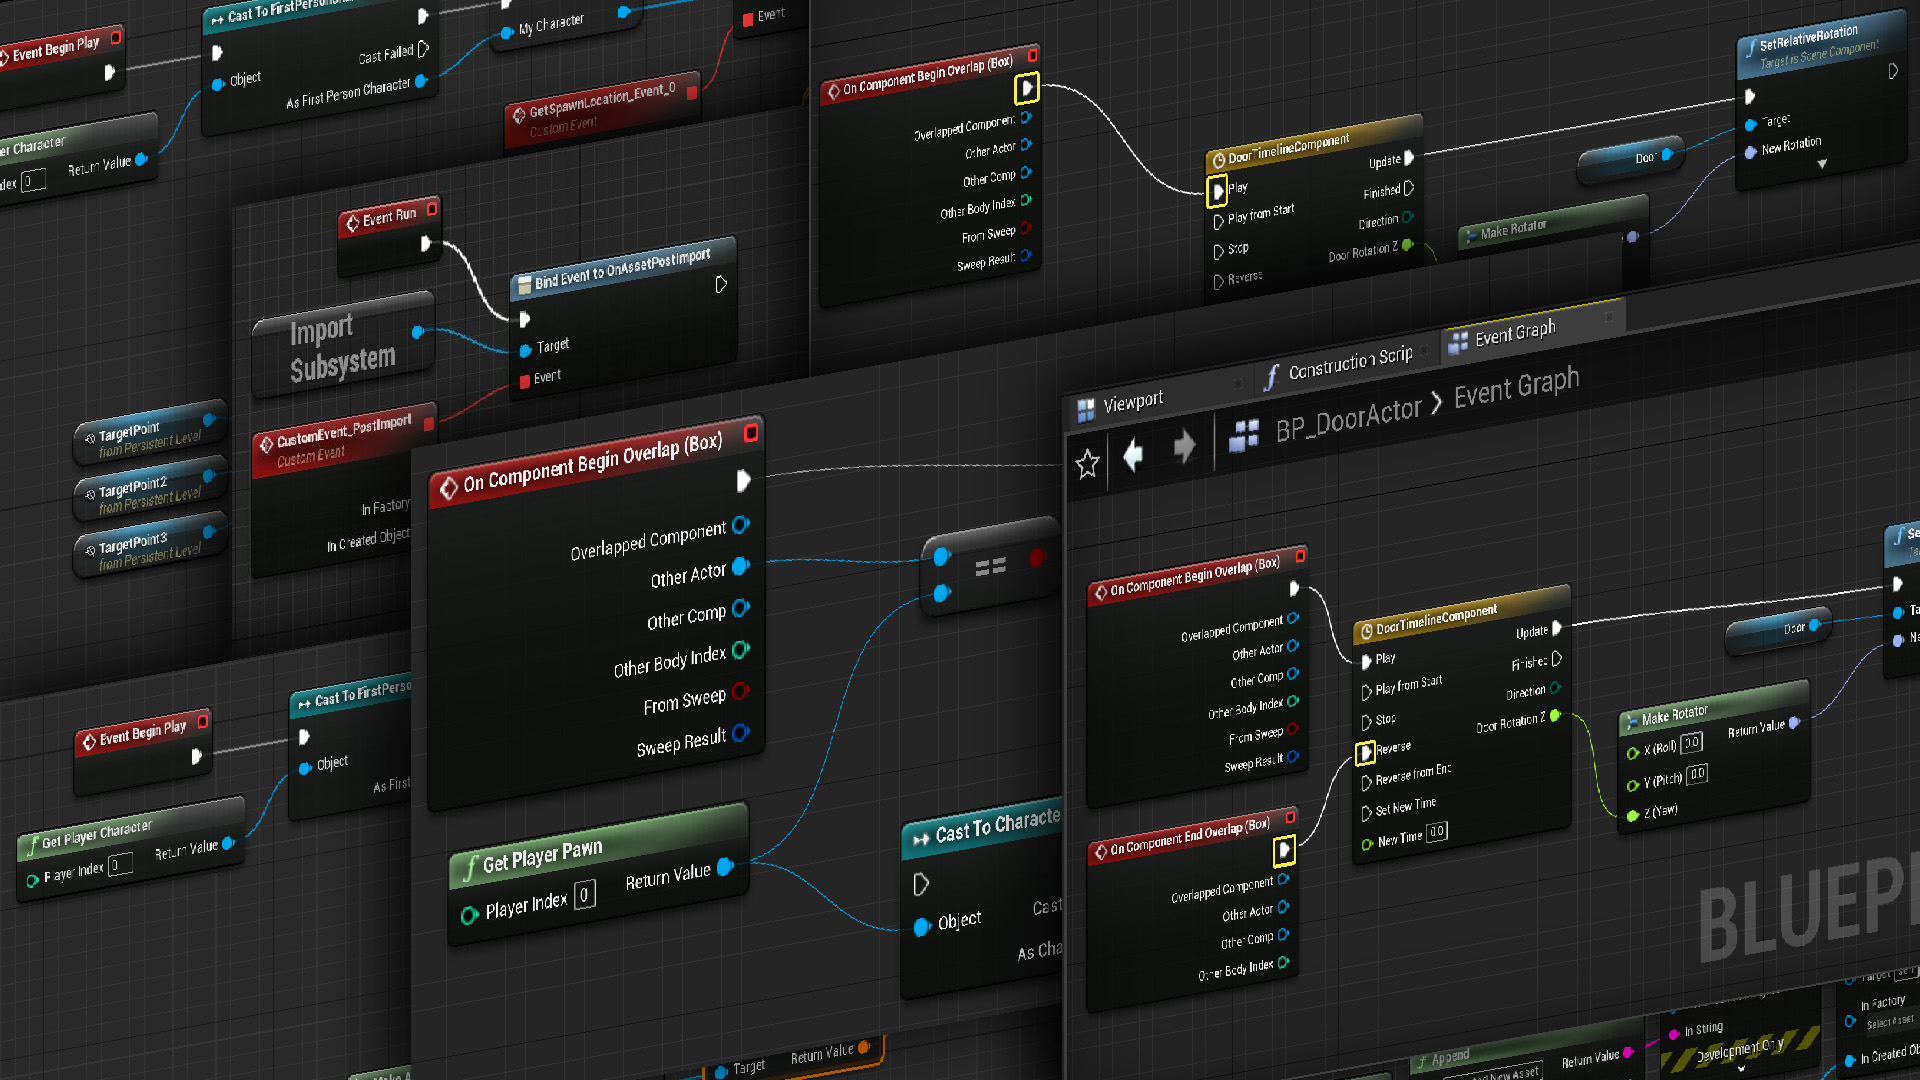Click the blue Return Value pin on Get Player Pawn

(726, 867)
